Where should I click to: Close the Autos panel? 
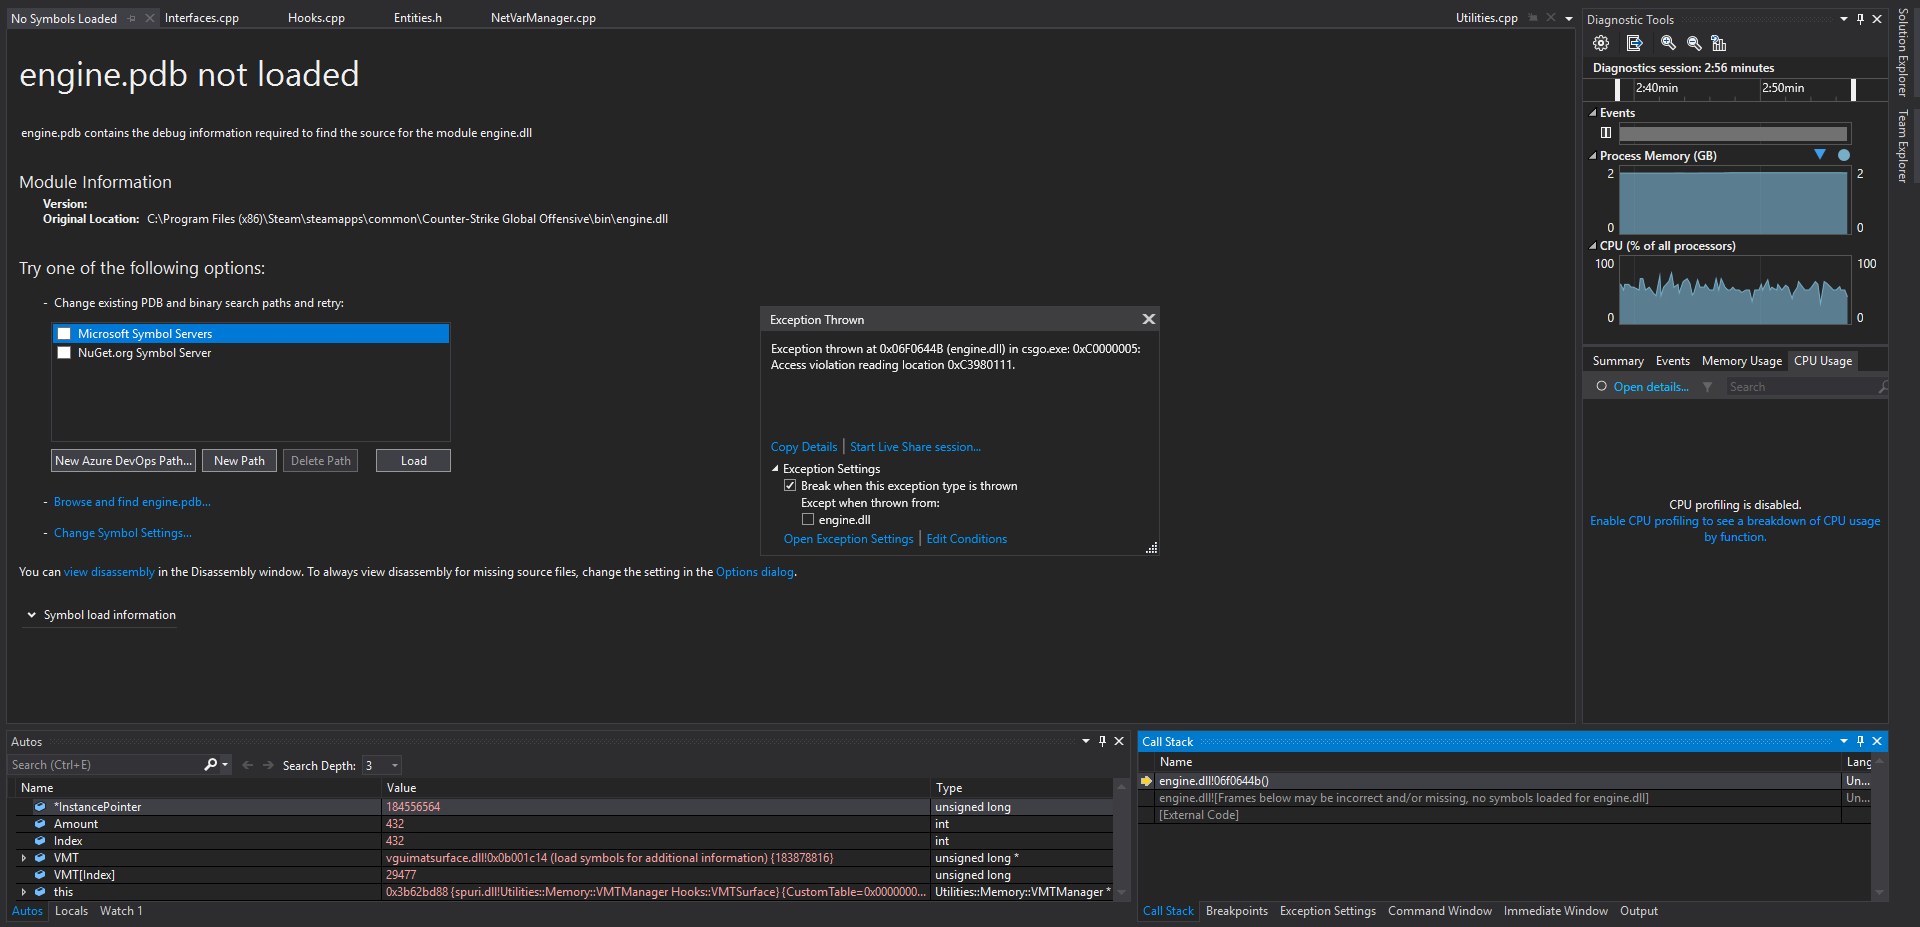[1119, 741]
